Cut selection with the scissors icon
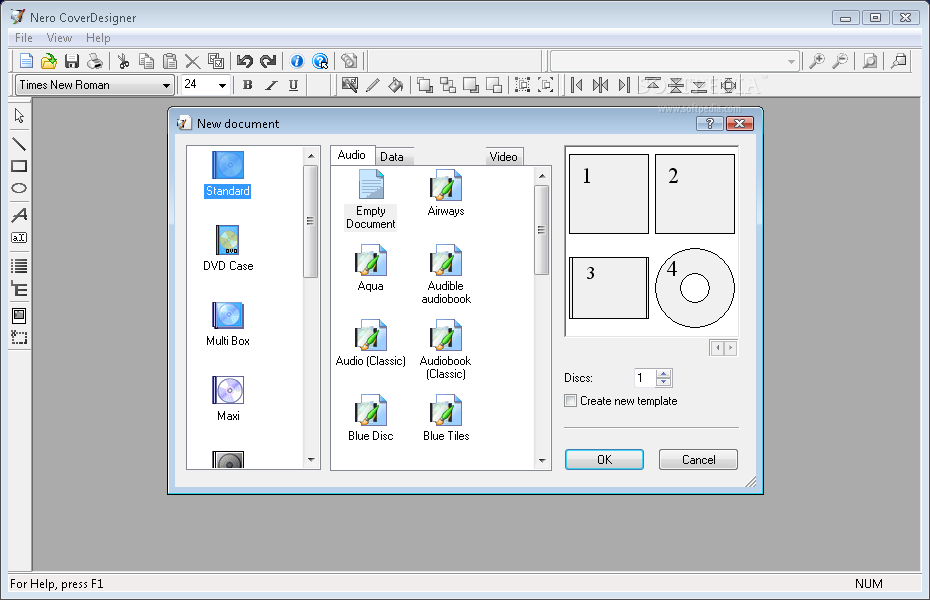This screenshot has width=930, height=600. (x=123, y=61)
